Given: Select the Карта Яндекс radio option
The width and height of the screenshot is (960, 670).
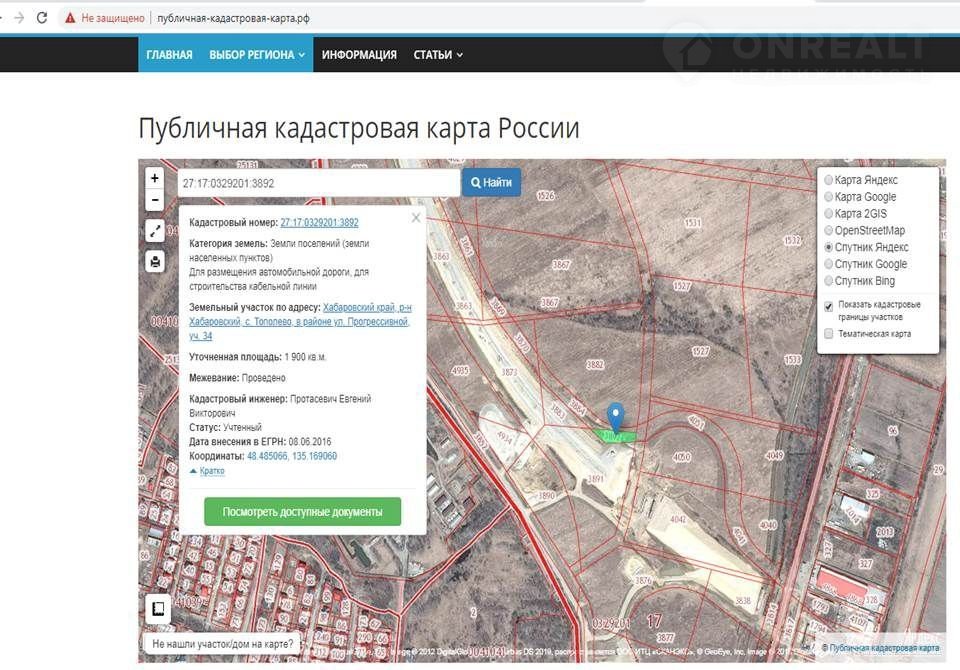Looking at the screenshot, I should 828,180.
